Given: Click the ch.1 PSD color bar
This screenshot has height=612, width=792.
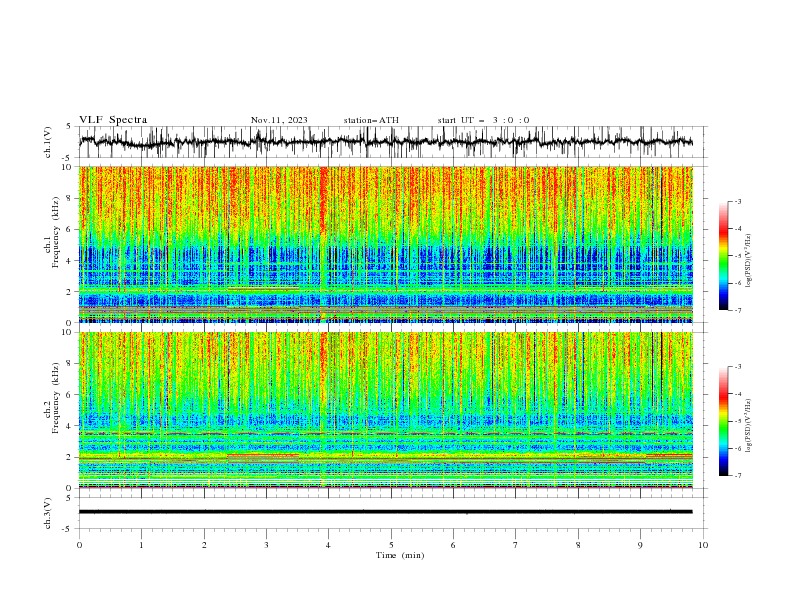Looking at the screenshot, I should point(723,256).
